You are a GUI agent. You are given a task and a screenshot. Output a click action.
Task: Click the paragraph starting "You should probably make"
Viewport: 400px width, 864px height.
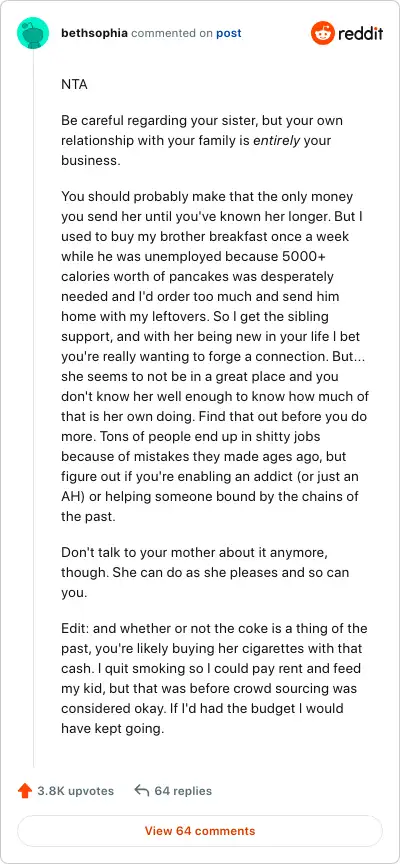(215, 357)
